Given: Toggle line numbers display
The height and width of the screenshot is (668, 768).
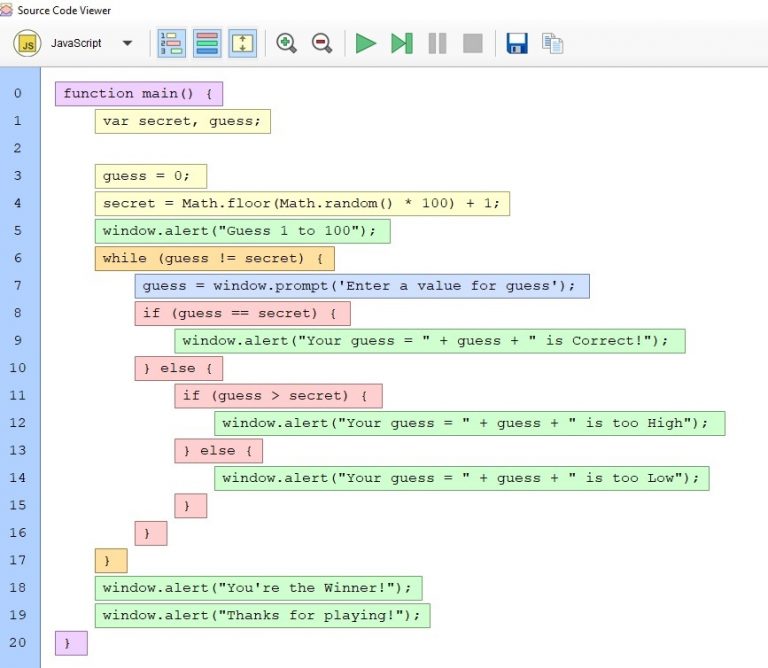Looking at the screenshot, I should [171, 44].
